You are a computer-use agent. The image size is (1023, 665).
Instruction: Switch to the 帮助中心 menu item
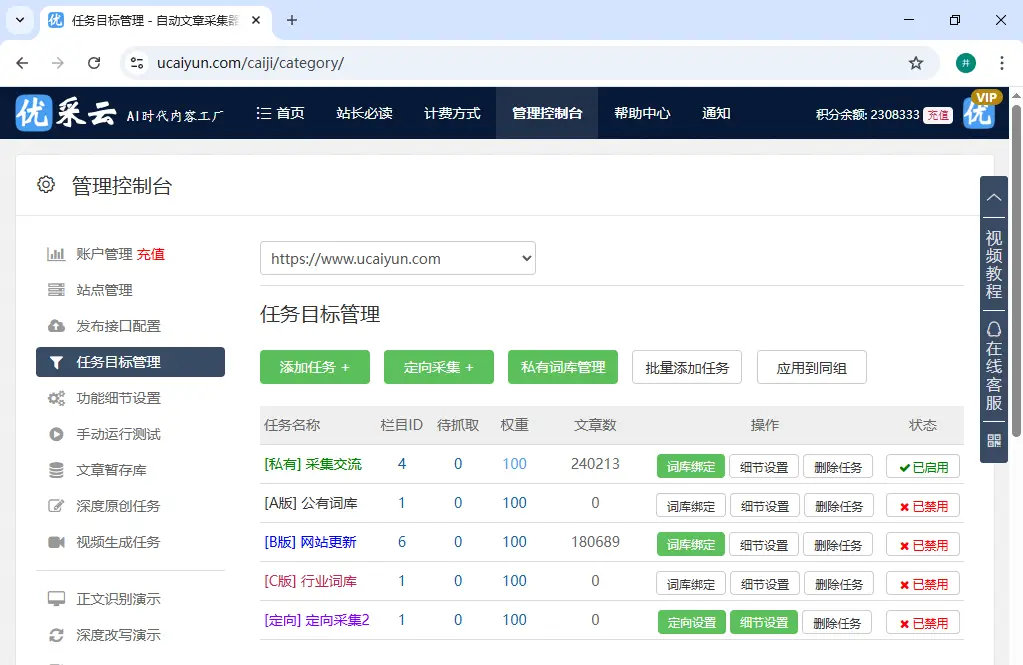click(642, 113)
